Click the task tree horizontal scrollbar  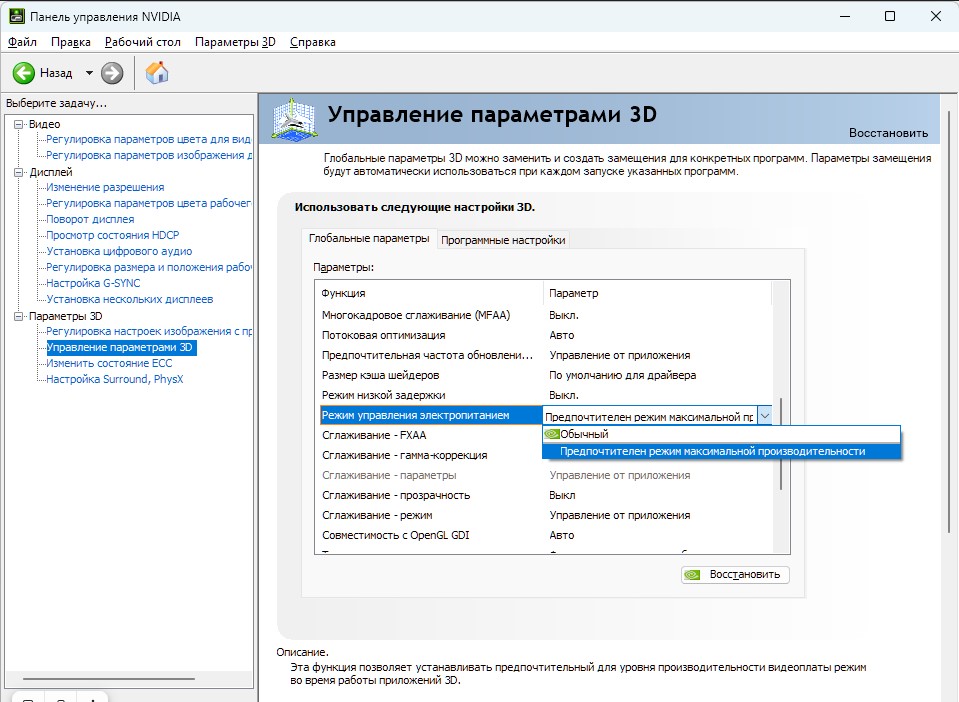click(109, 679)
